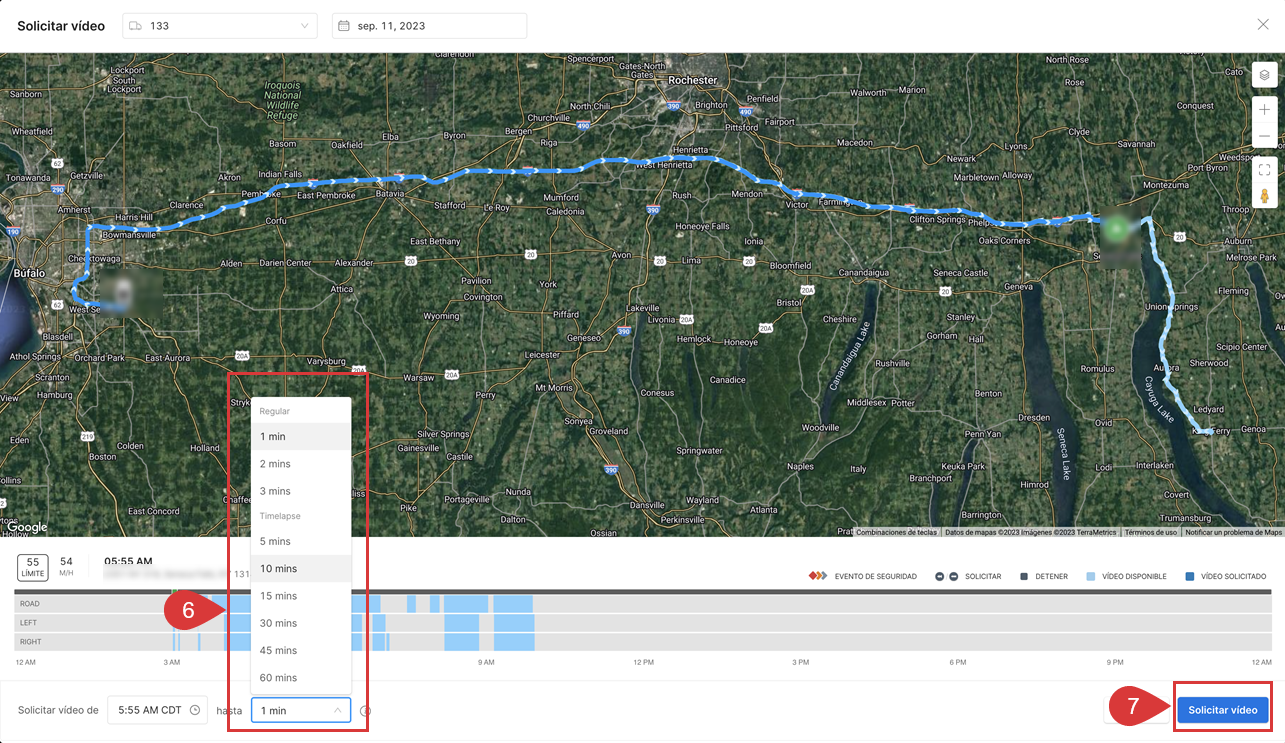Toggle fullscreen map view
This screenshot has height=743, width=1285.
click(1264, 169)
